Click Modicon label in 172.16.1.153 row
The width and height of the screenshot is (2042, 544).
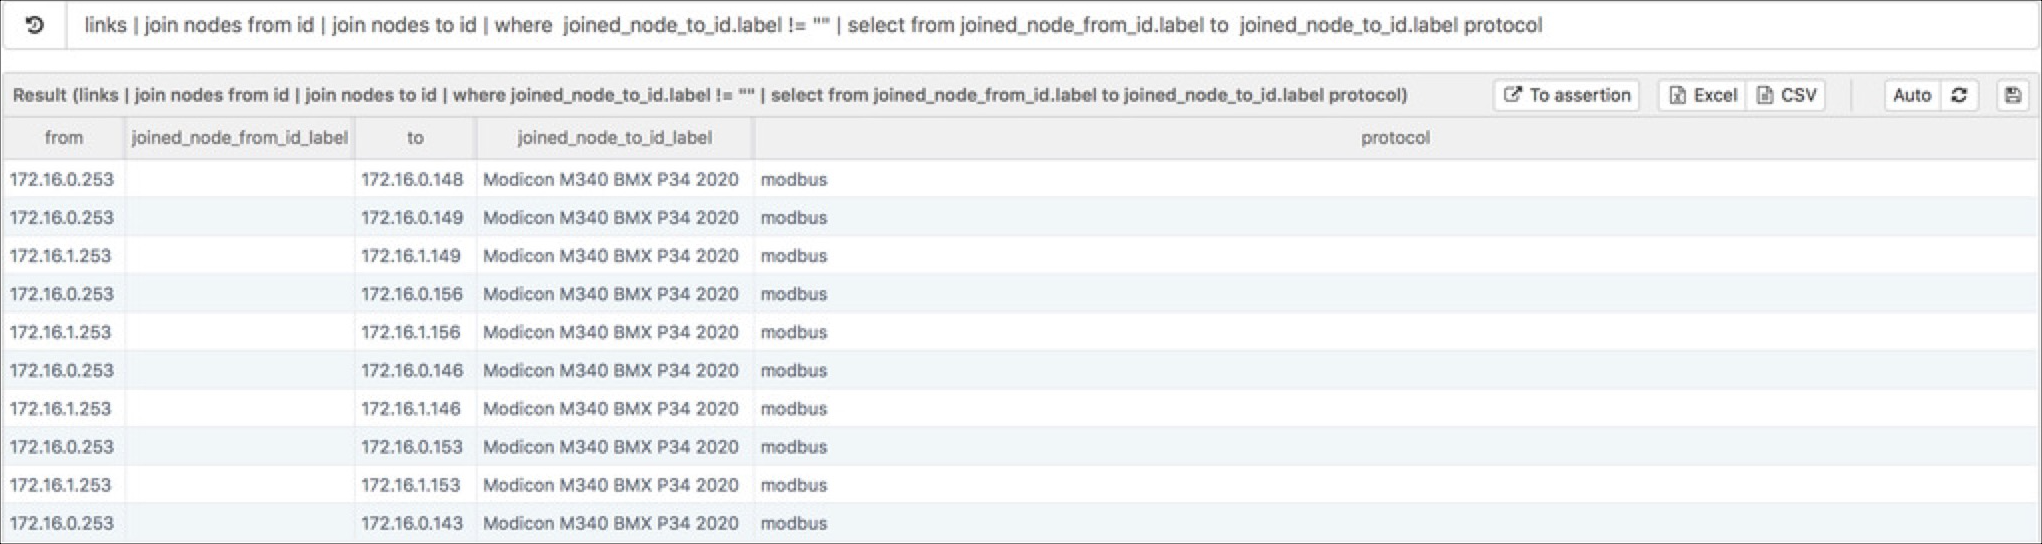click(x=611, y=485)
